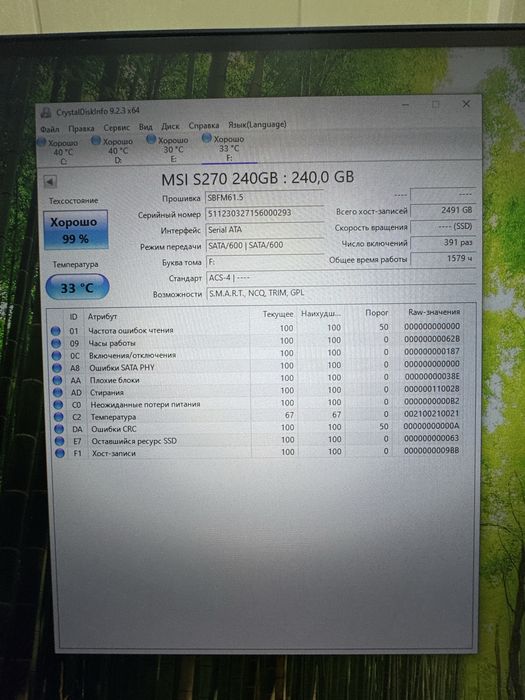525x700 pixels.
Task: Click the Наихудш... column header
Action: (321, 314)
